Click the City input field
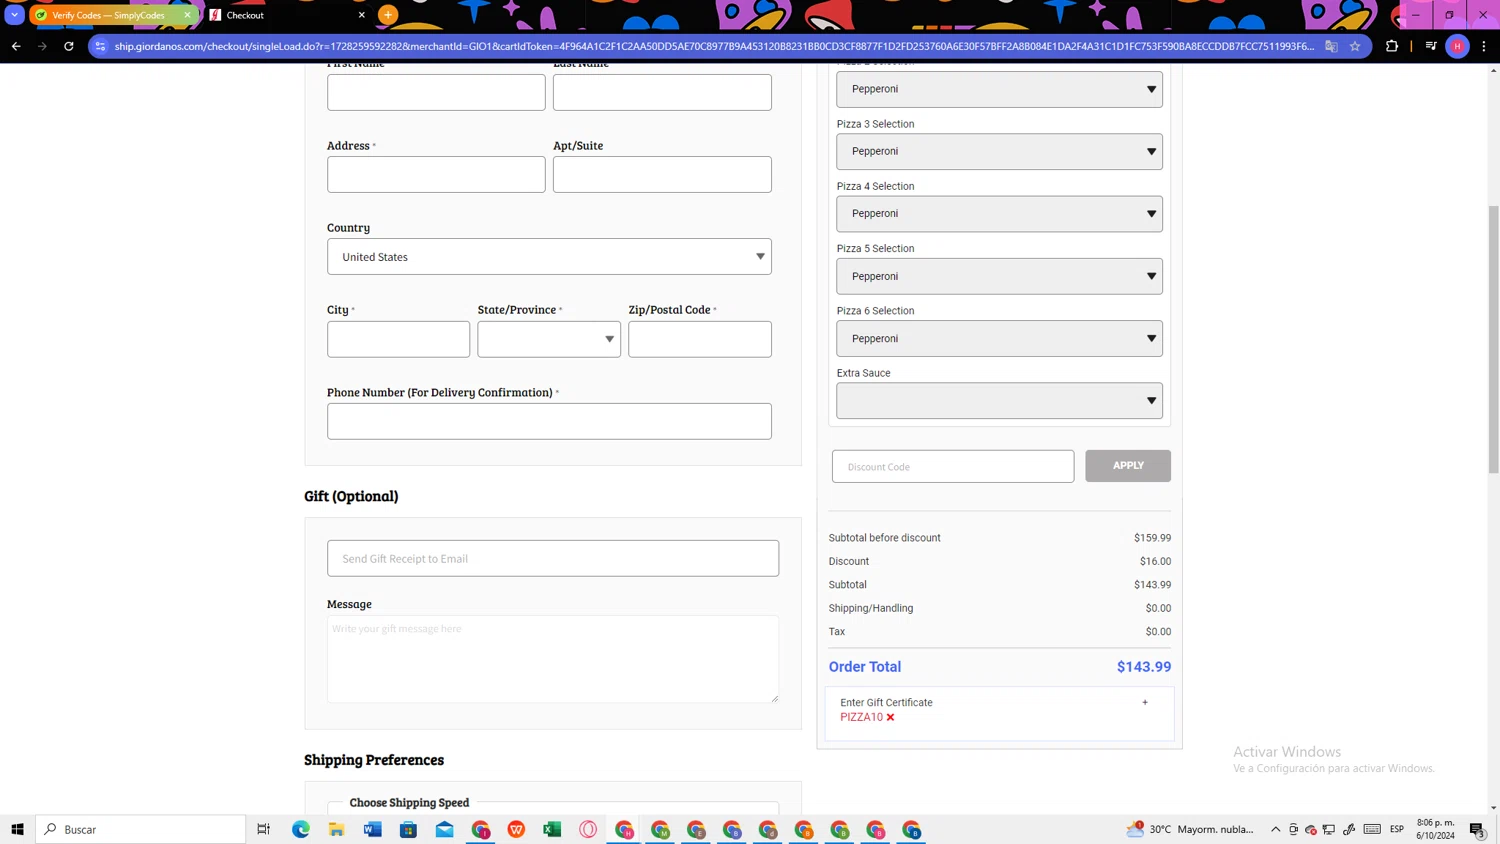The image size is (1500, 844). (398, 339)
